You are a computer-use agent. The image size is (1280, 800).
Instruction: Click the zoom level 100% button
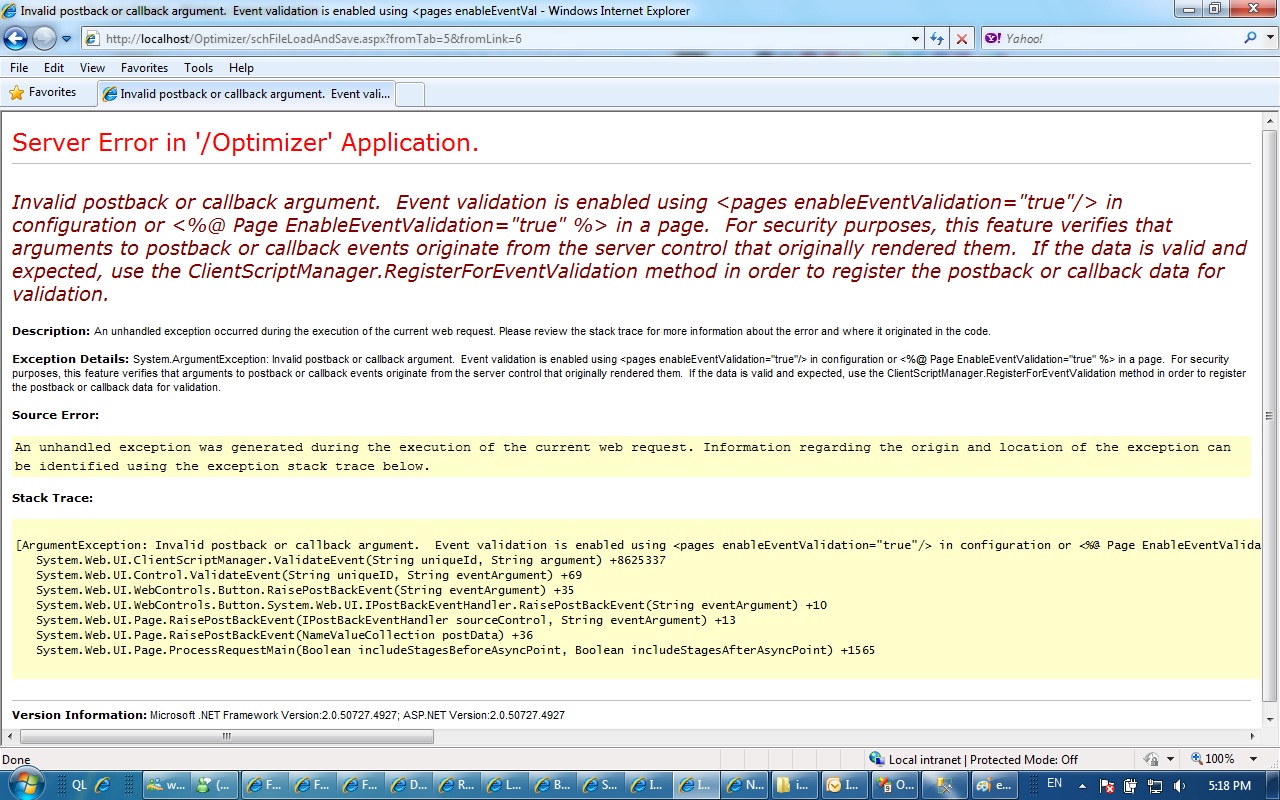point(1211,760)
